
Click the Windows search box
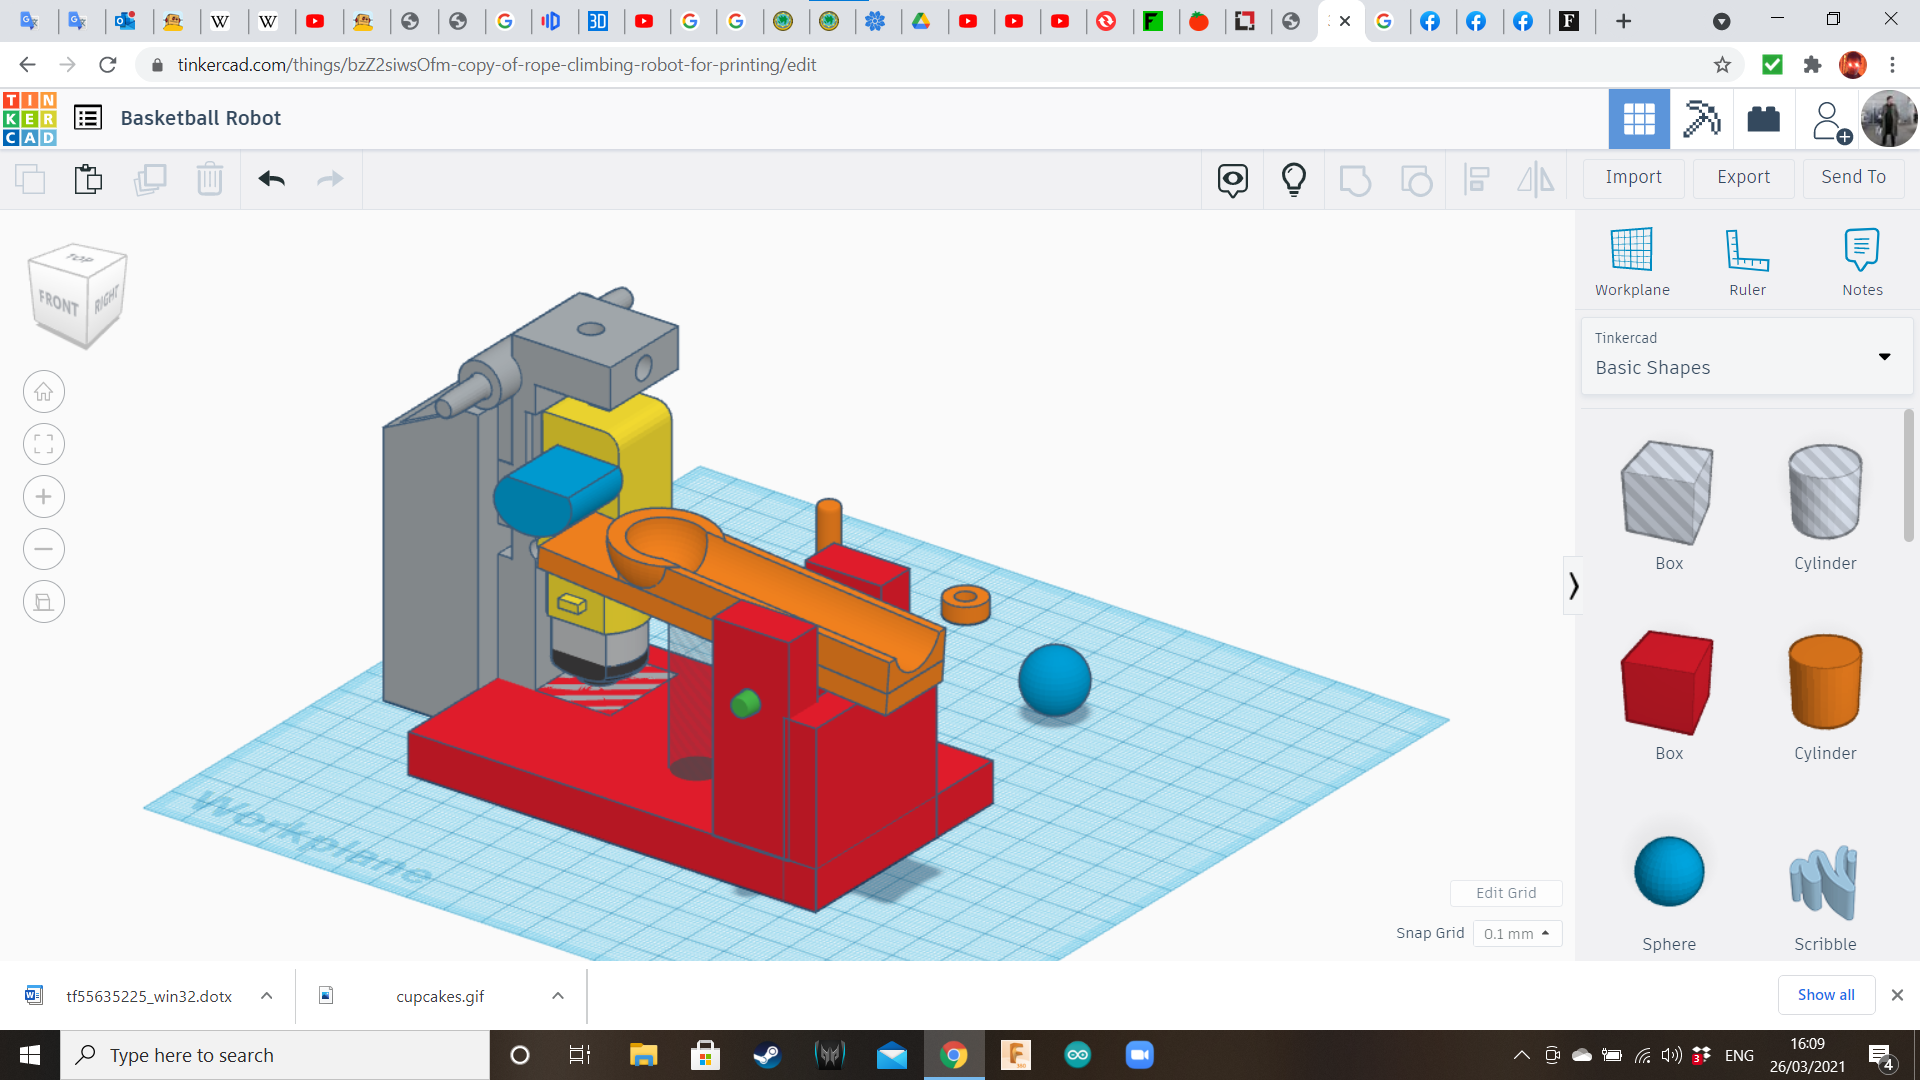275,1055
